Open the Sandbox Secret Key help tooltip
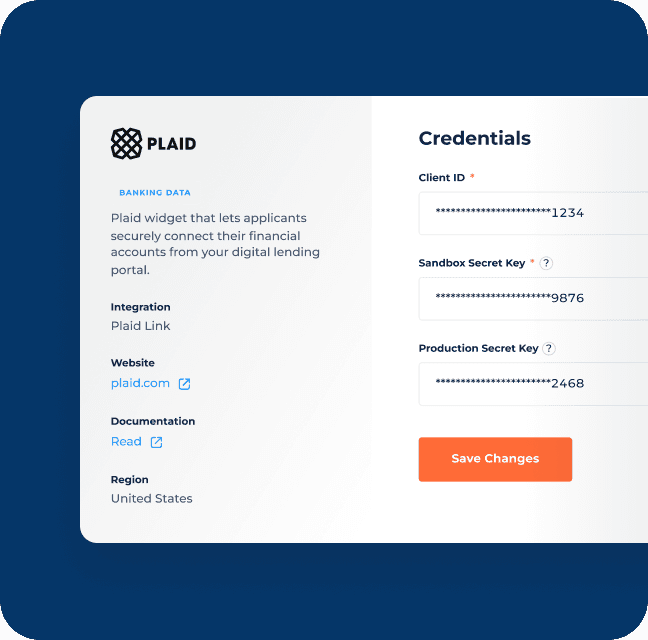Image resolution: width=648 pixels, height=640 pixels. click(546, 263)
